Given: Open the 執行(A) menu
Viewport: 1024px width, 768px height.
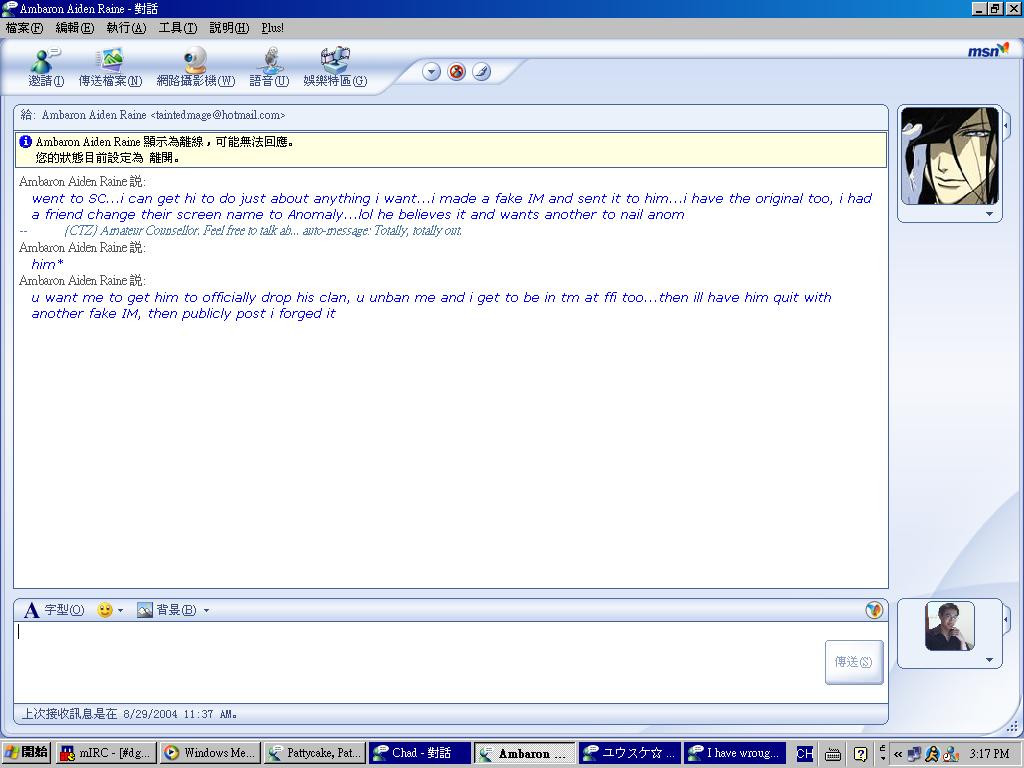Looking at the screenshot, I should pos(126,27).
